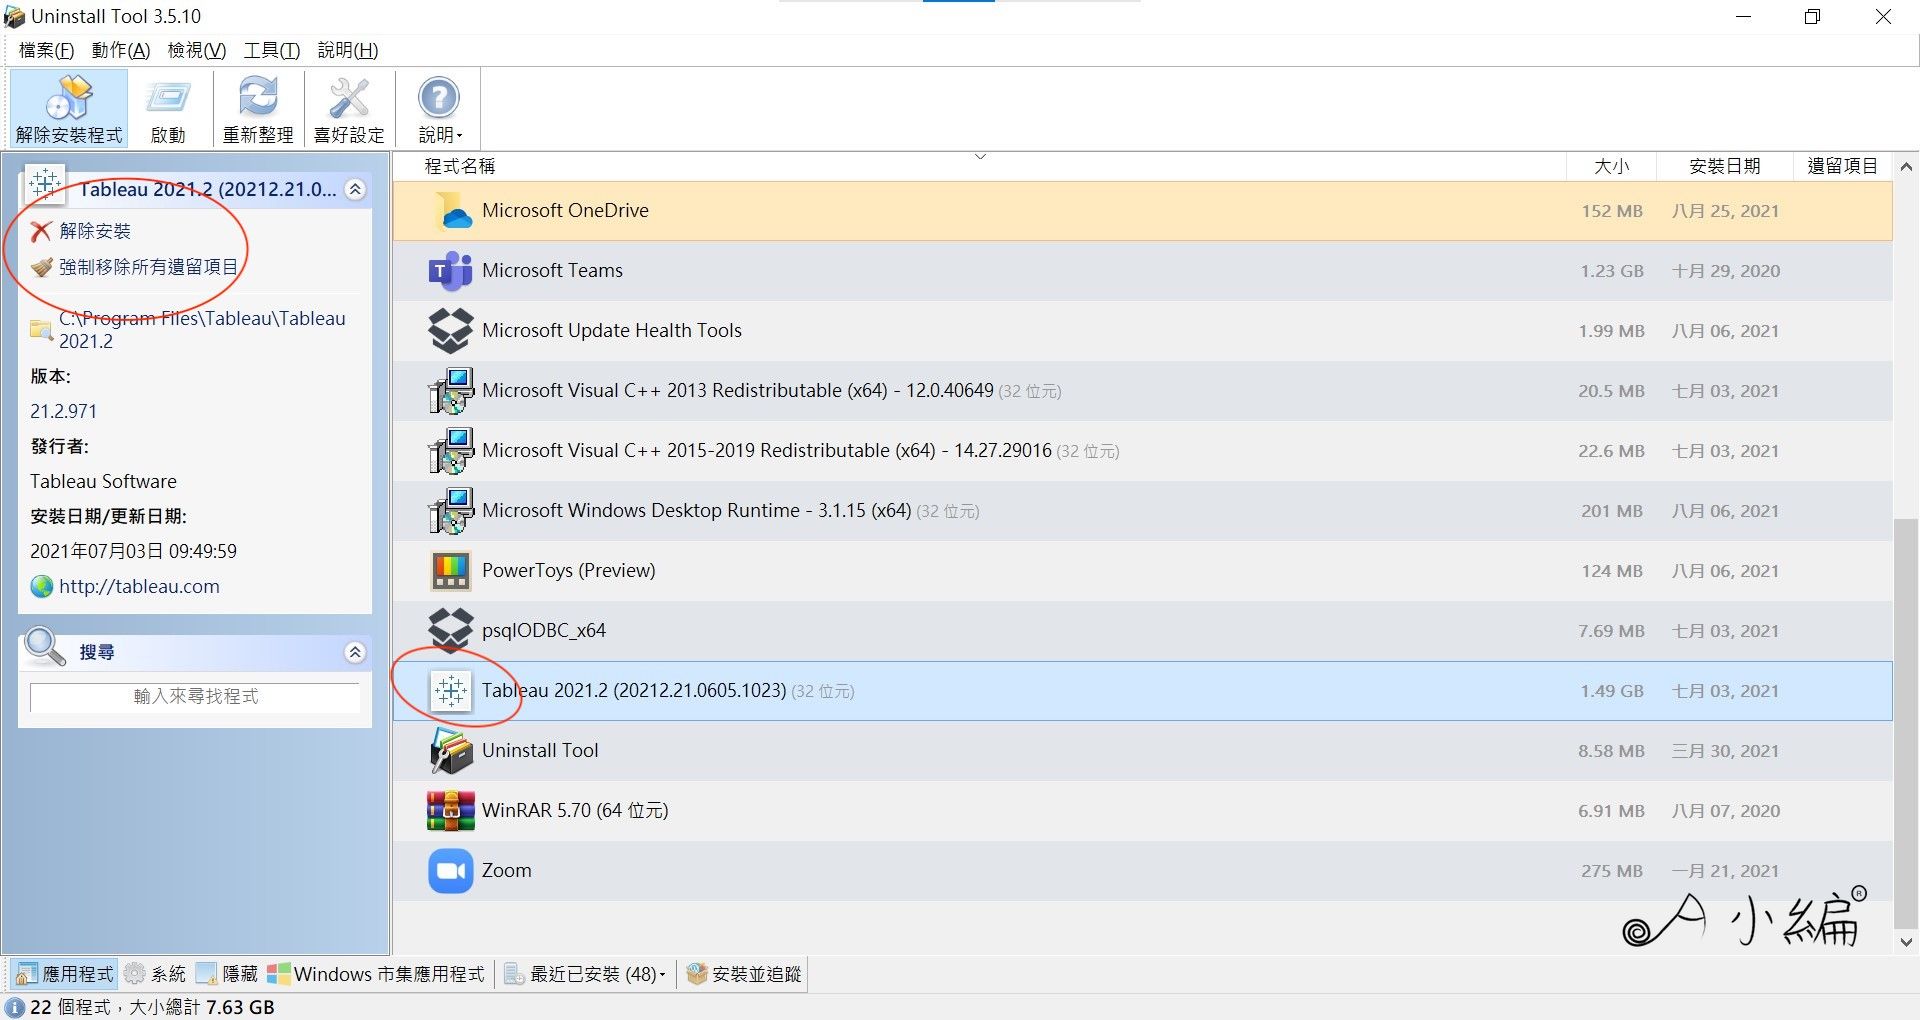This screenshot has height=1020, width=1920.
Task: Open the Action (動作) menu
Action: (120, 50)
